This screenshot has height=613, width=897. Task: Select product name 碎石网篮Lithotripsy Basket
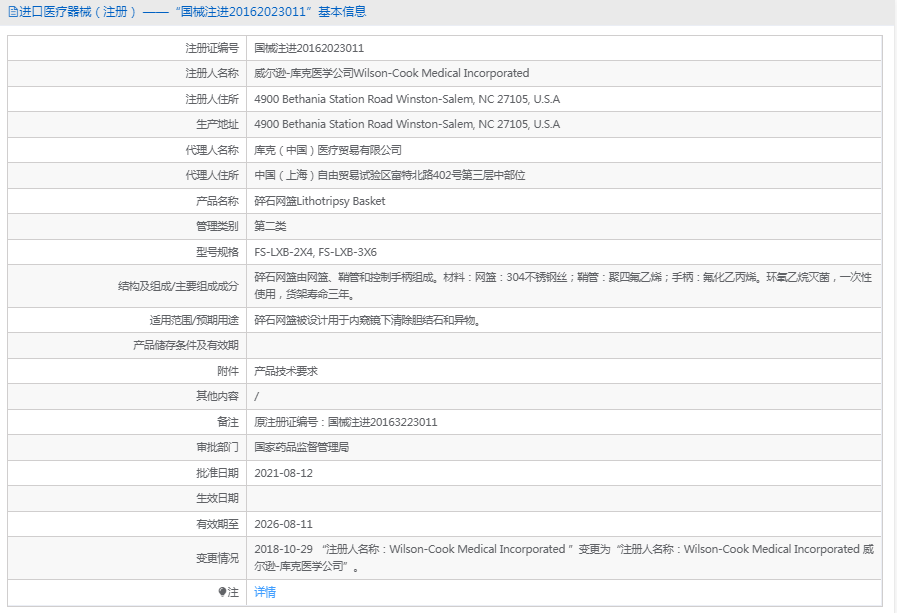(320, 201)
